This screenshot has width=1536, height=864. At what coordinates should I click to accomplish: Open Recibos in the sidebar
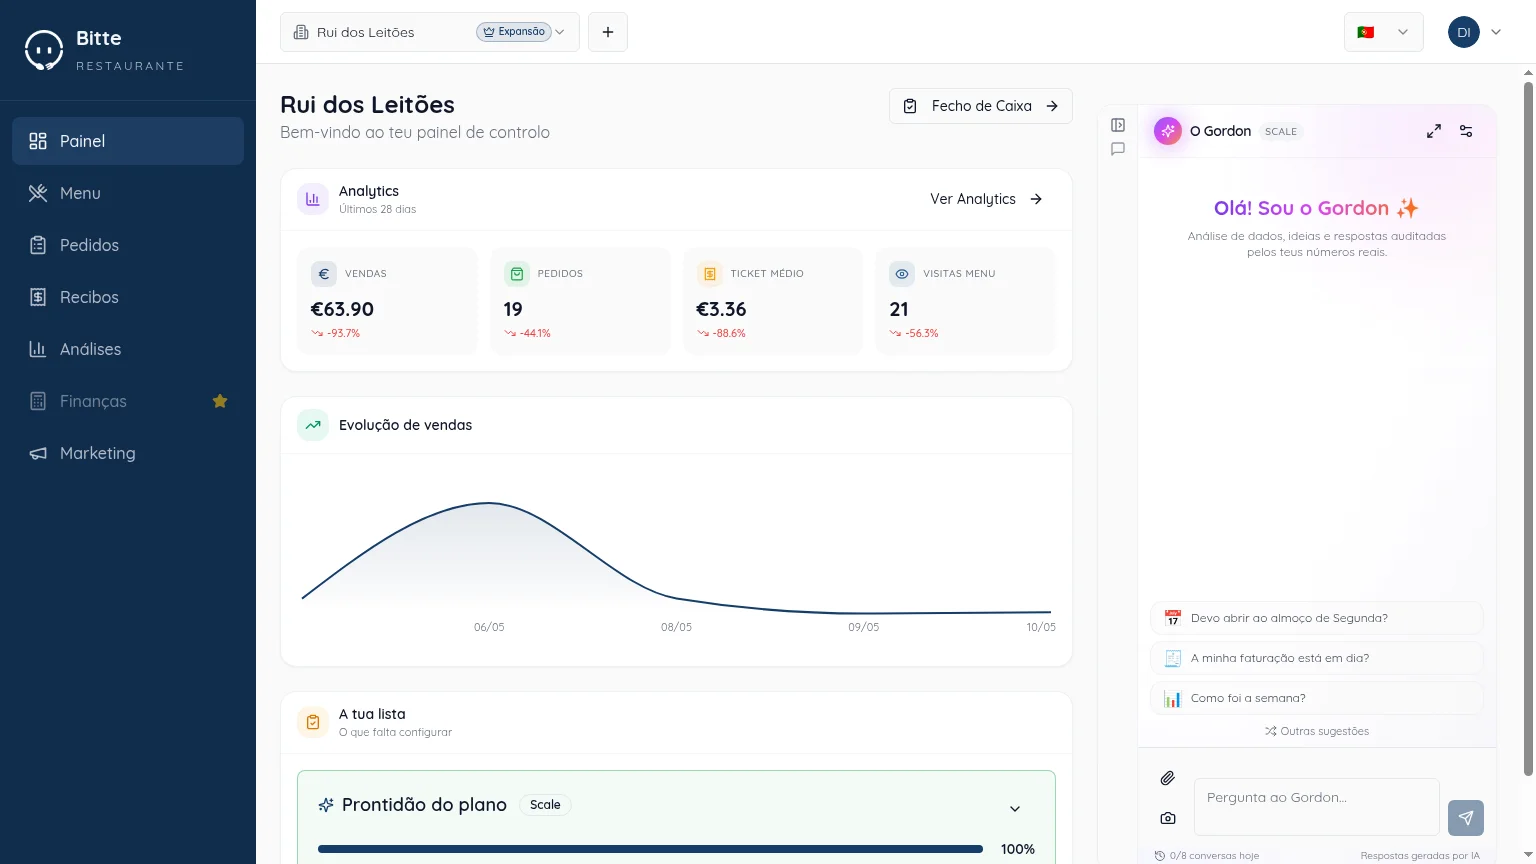click(x=128, y=297)
